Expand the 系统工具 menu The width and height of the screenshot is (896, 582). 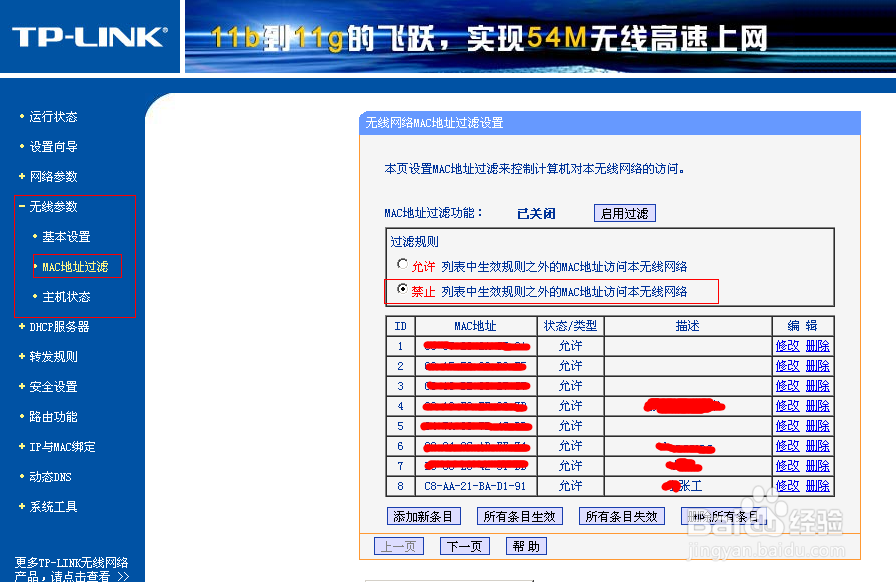tap(53, 507)
